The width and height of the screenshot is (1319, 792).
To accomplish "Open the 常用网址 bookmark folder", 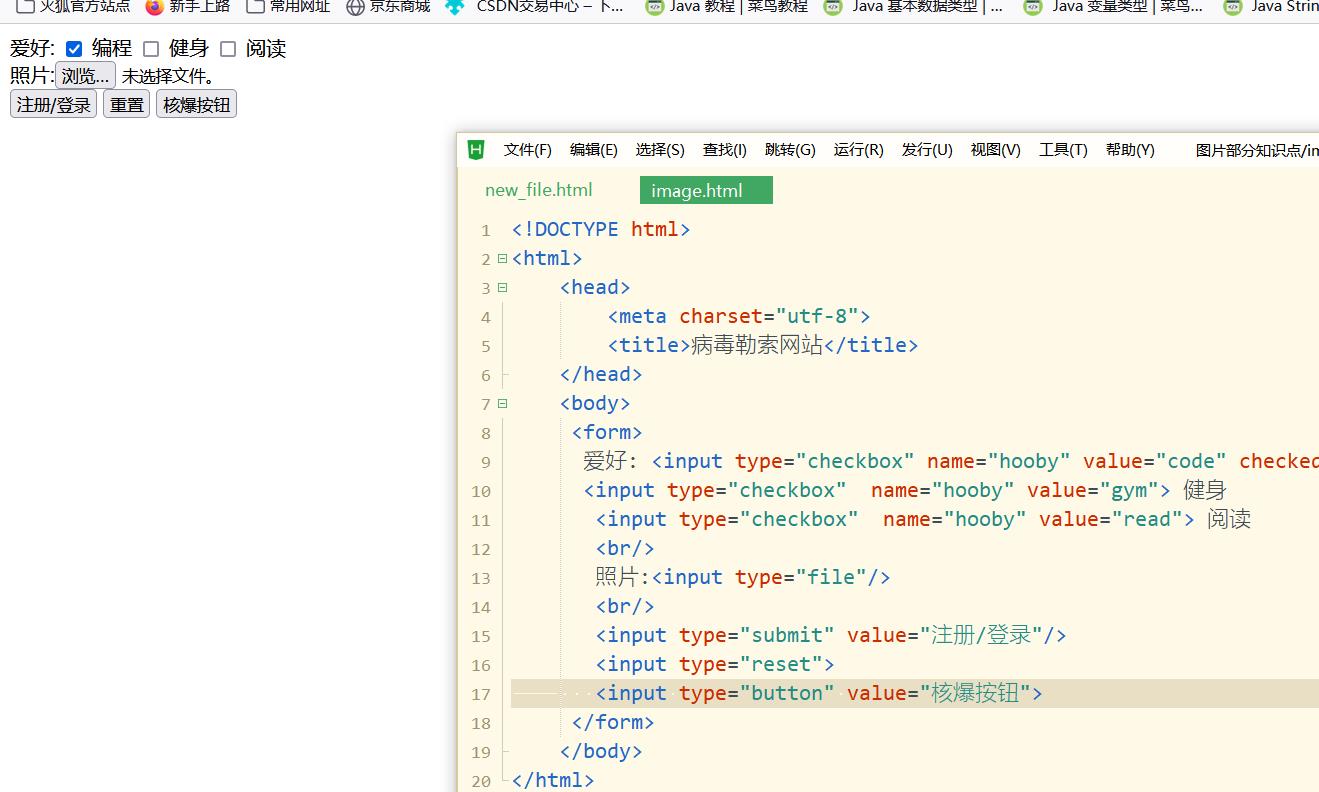I will pos(288,7).
